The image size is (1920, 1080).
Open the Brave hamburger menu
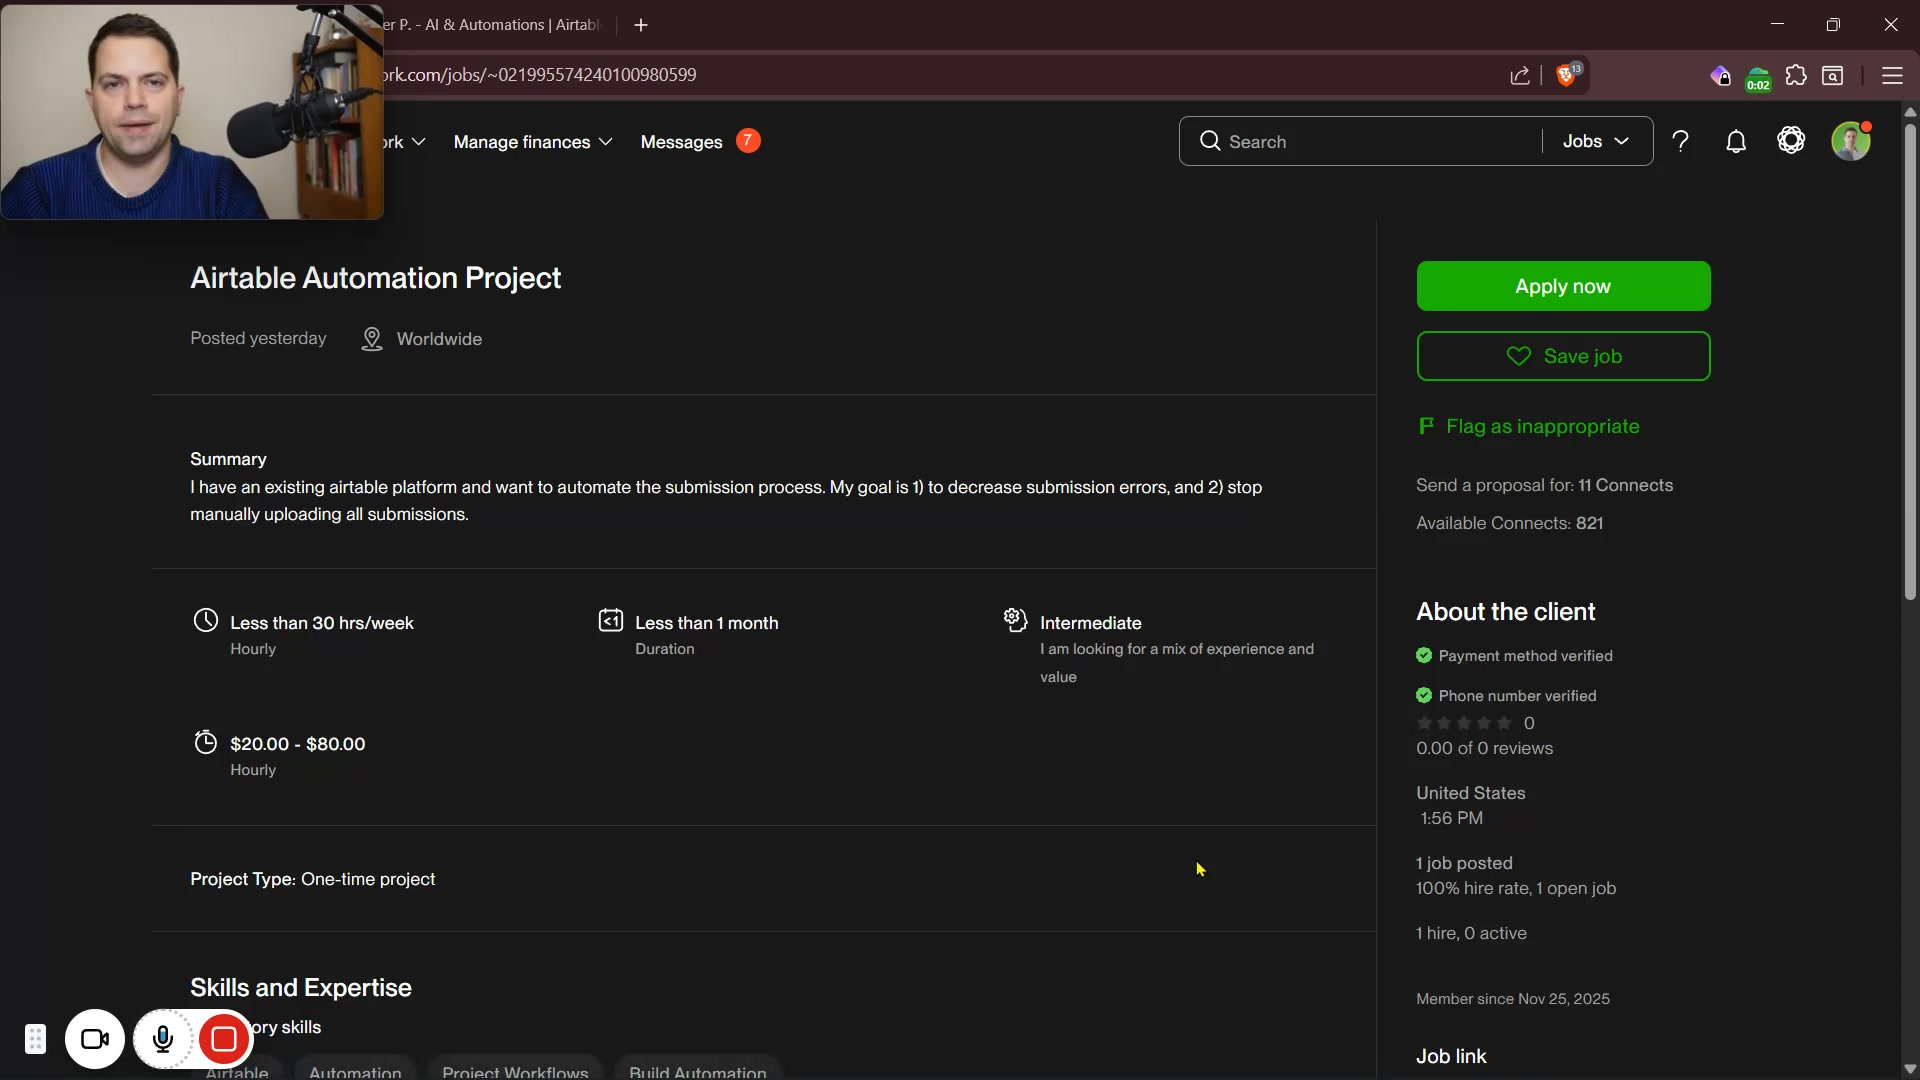1892,76
